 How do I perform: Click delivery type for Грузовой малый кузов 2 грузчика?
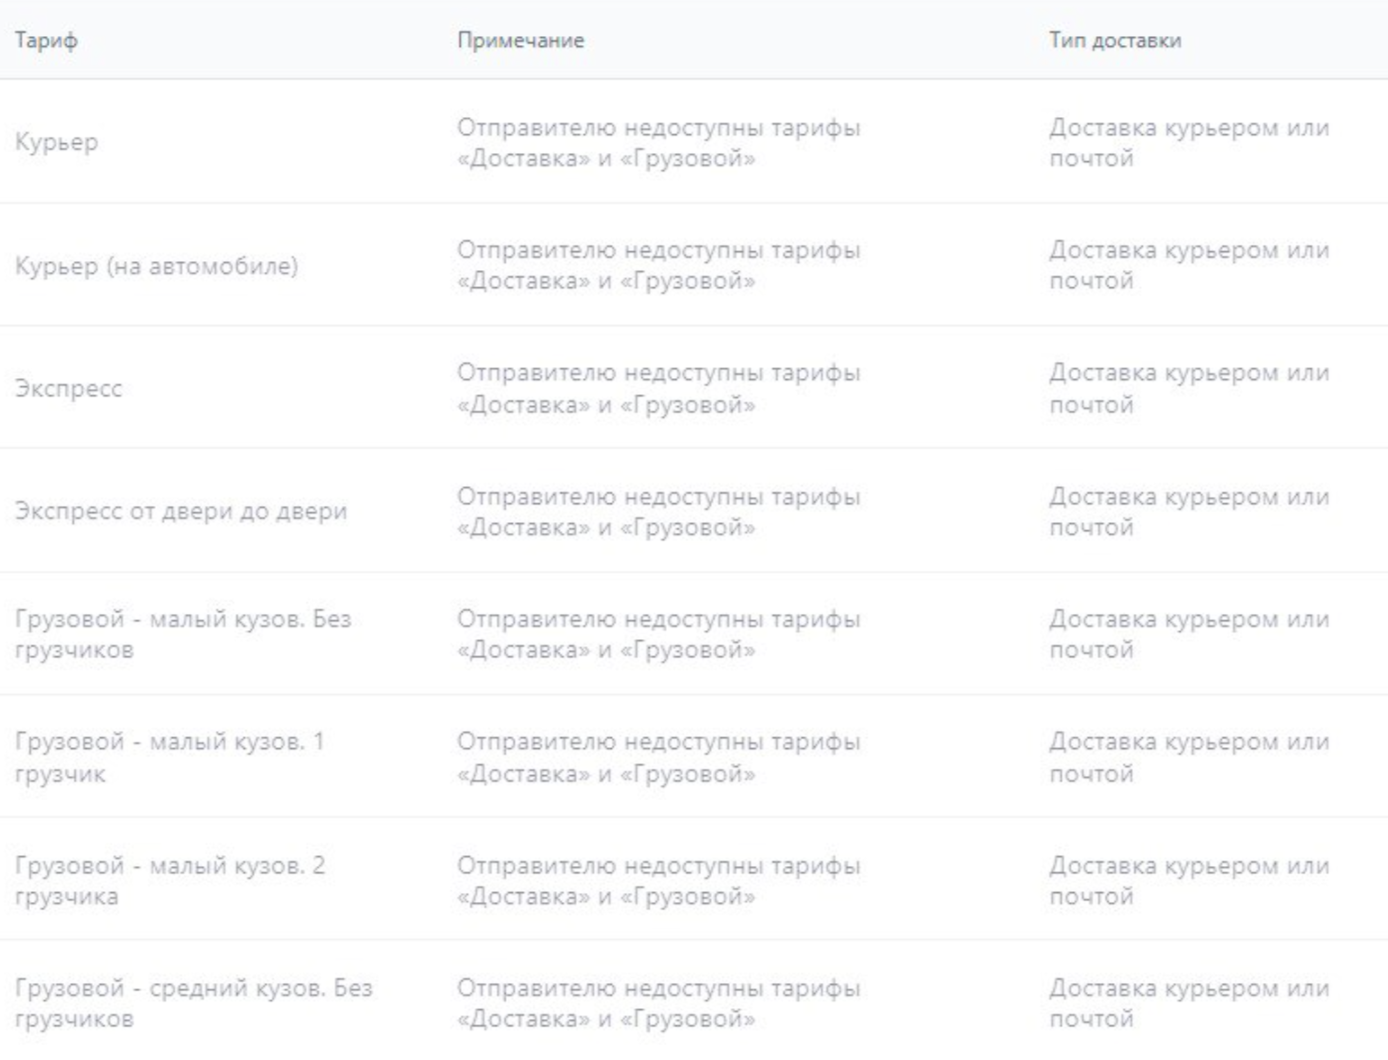pyautogui.click(x=1189, y=880)
